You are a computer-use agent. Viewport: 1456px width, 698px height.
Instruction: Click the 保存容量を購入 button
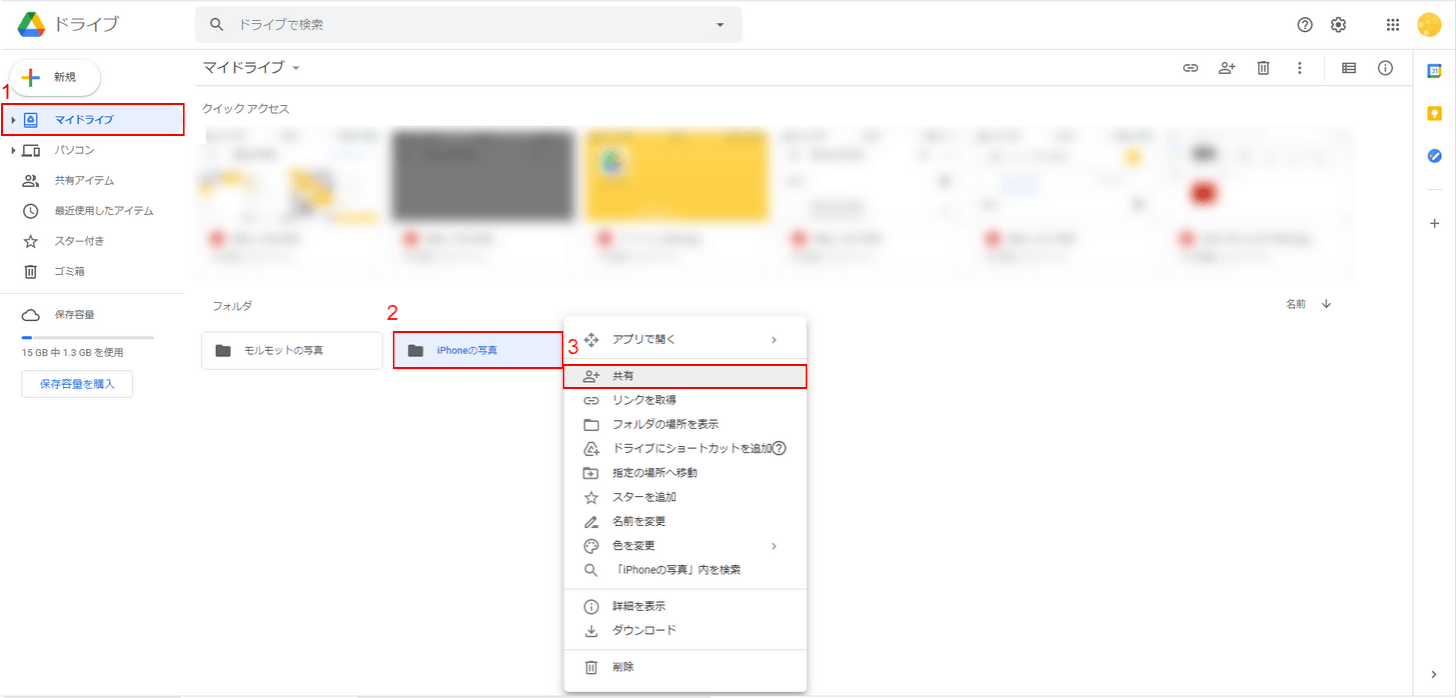pyautogui.click(x=77, y=384)
